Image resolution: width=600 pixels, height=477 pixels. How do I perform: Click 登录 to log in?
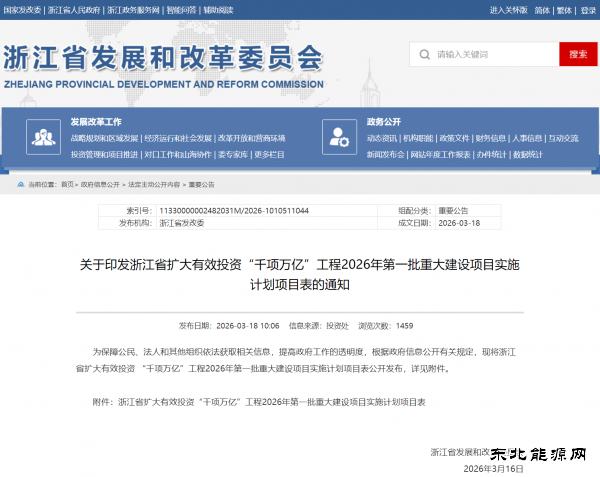point(587,9)
